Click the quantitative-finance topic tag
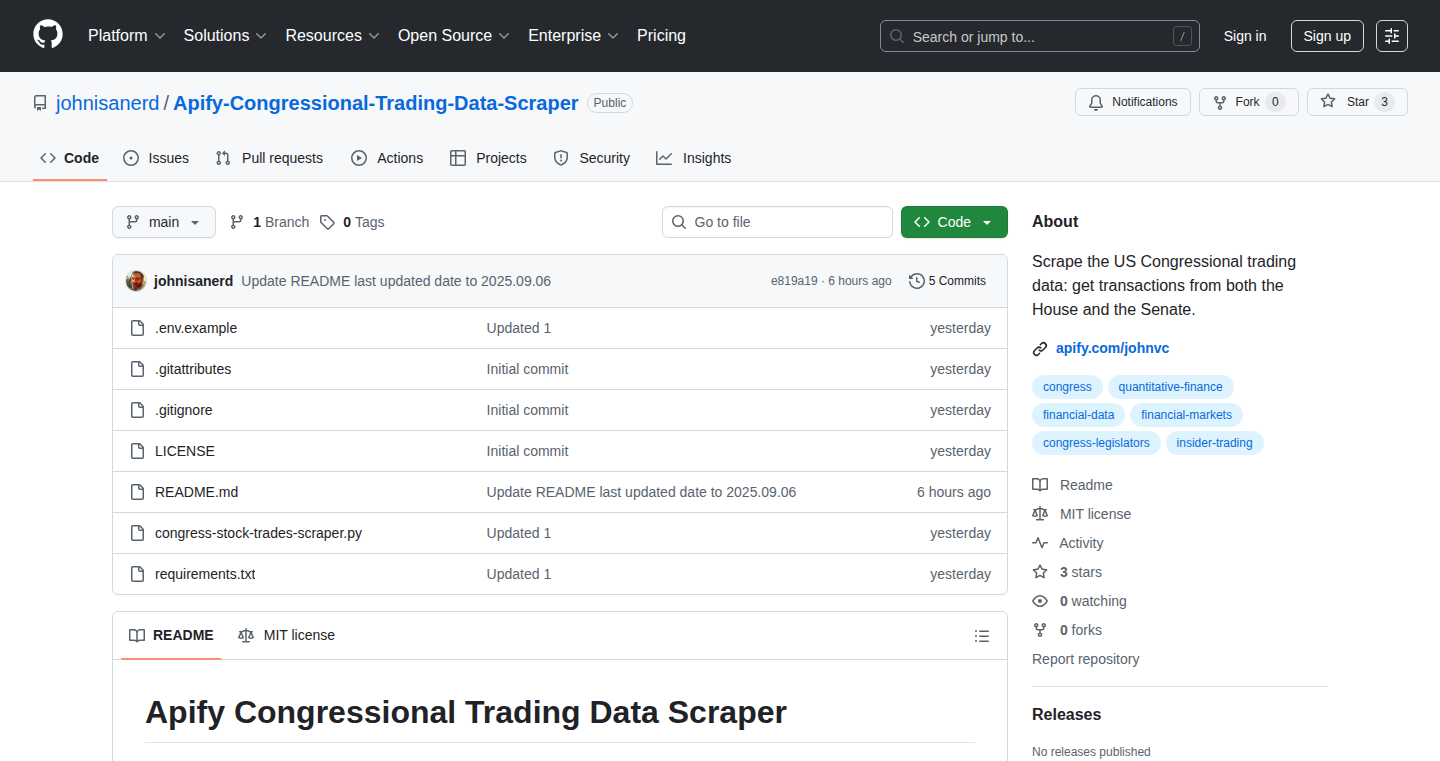 coord(1170,387)
